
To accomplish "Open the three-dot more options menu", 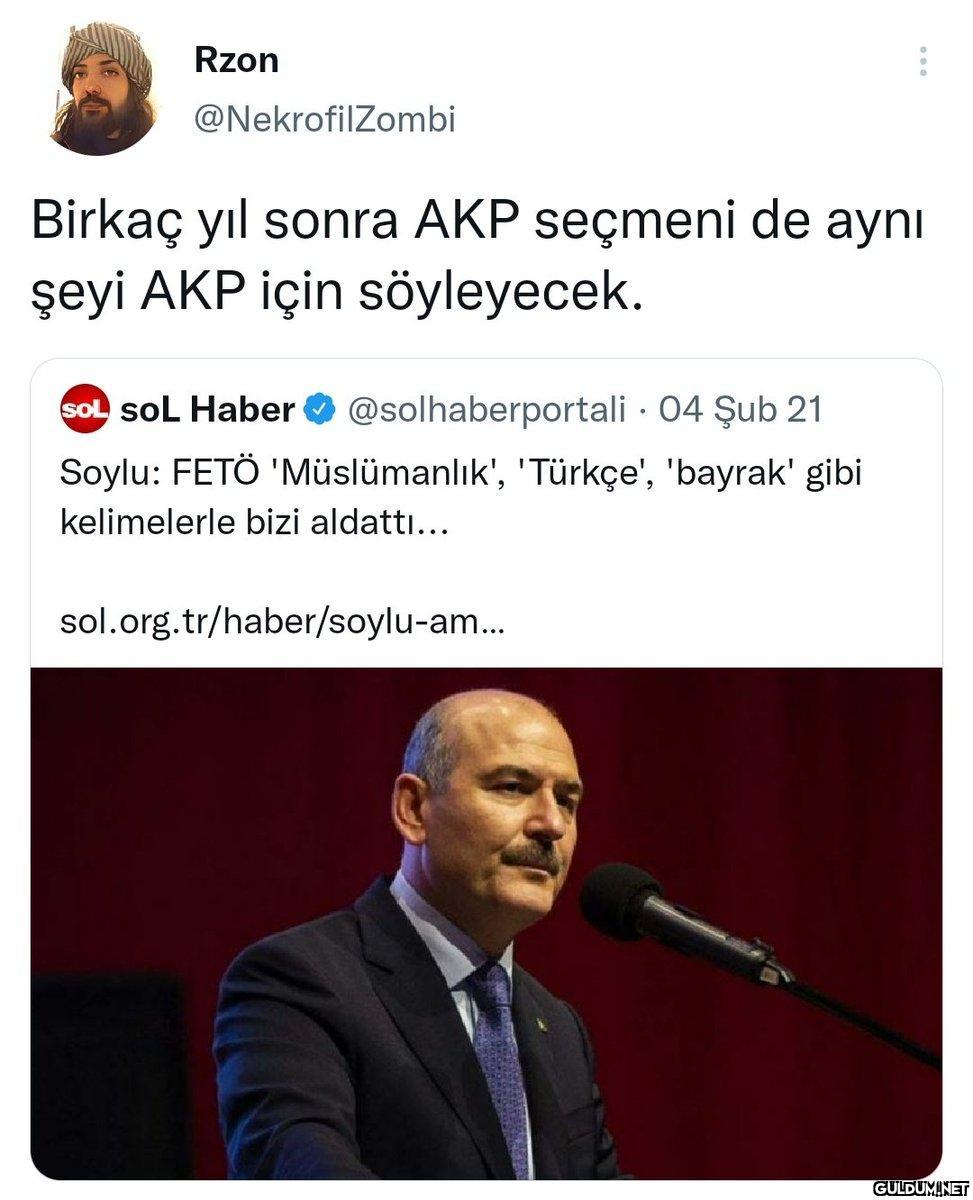I will [x=922, y=62].
